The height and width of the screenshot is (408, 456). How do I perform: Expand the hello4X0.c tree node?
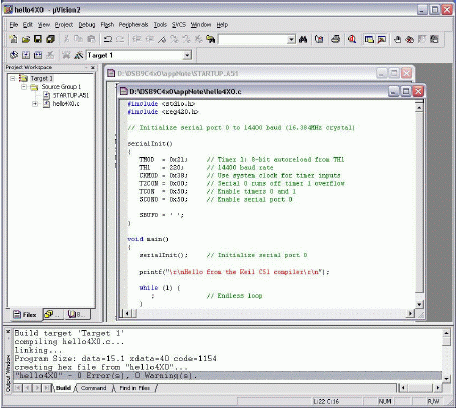pos(35,104)
